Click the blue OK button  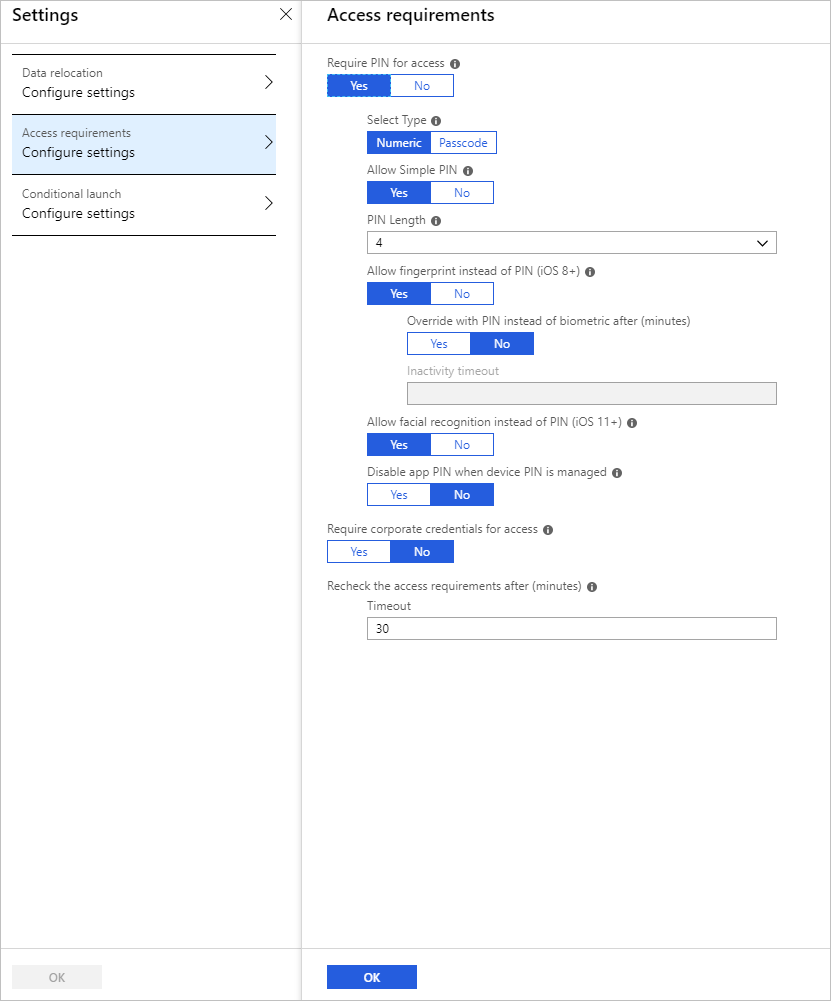(x=371, y=977)
